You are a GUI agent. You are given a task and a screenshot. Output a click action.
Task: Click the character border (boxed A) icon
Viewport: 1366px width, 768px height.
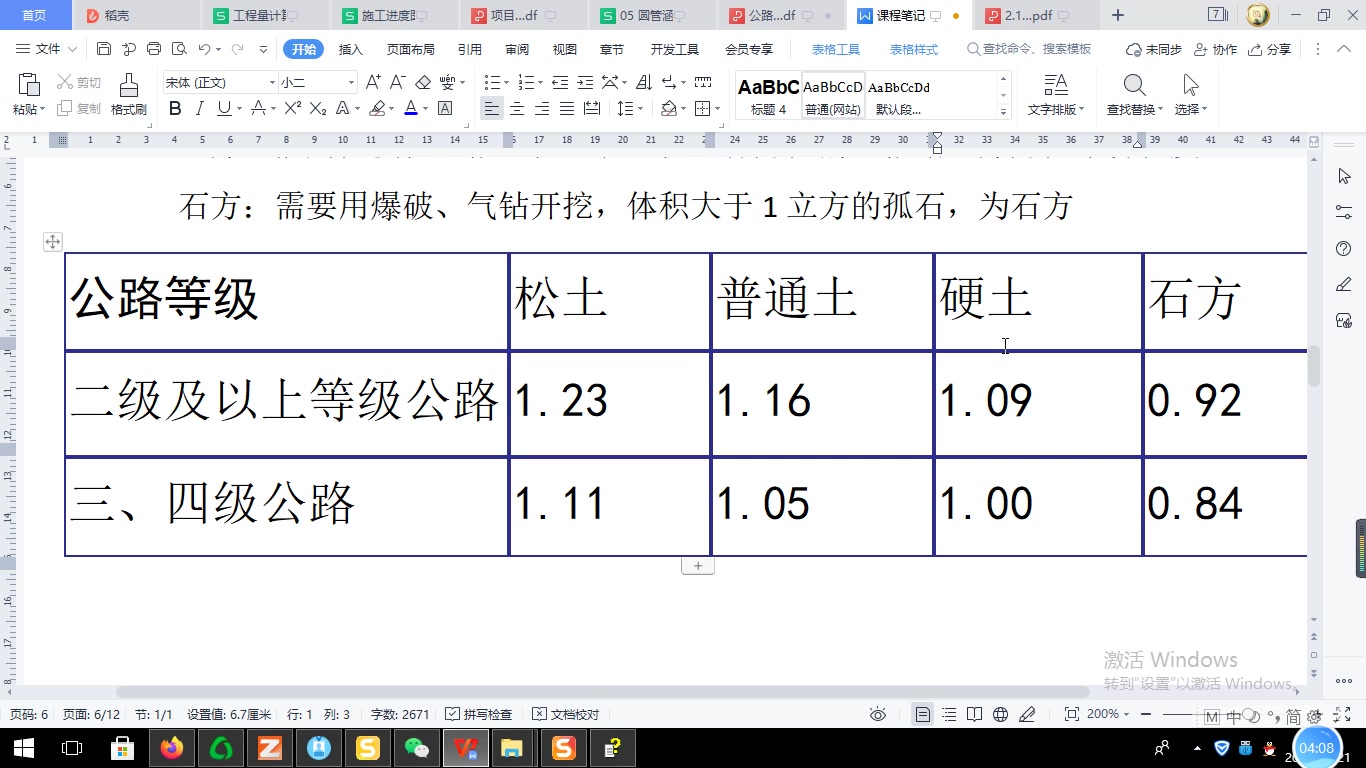tap(445, 109)
